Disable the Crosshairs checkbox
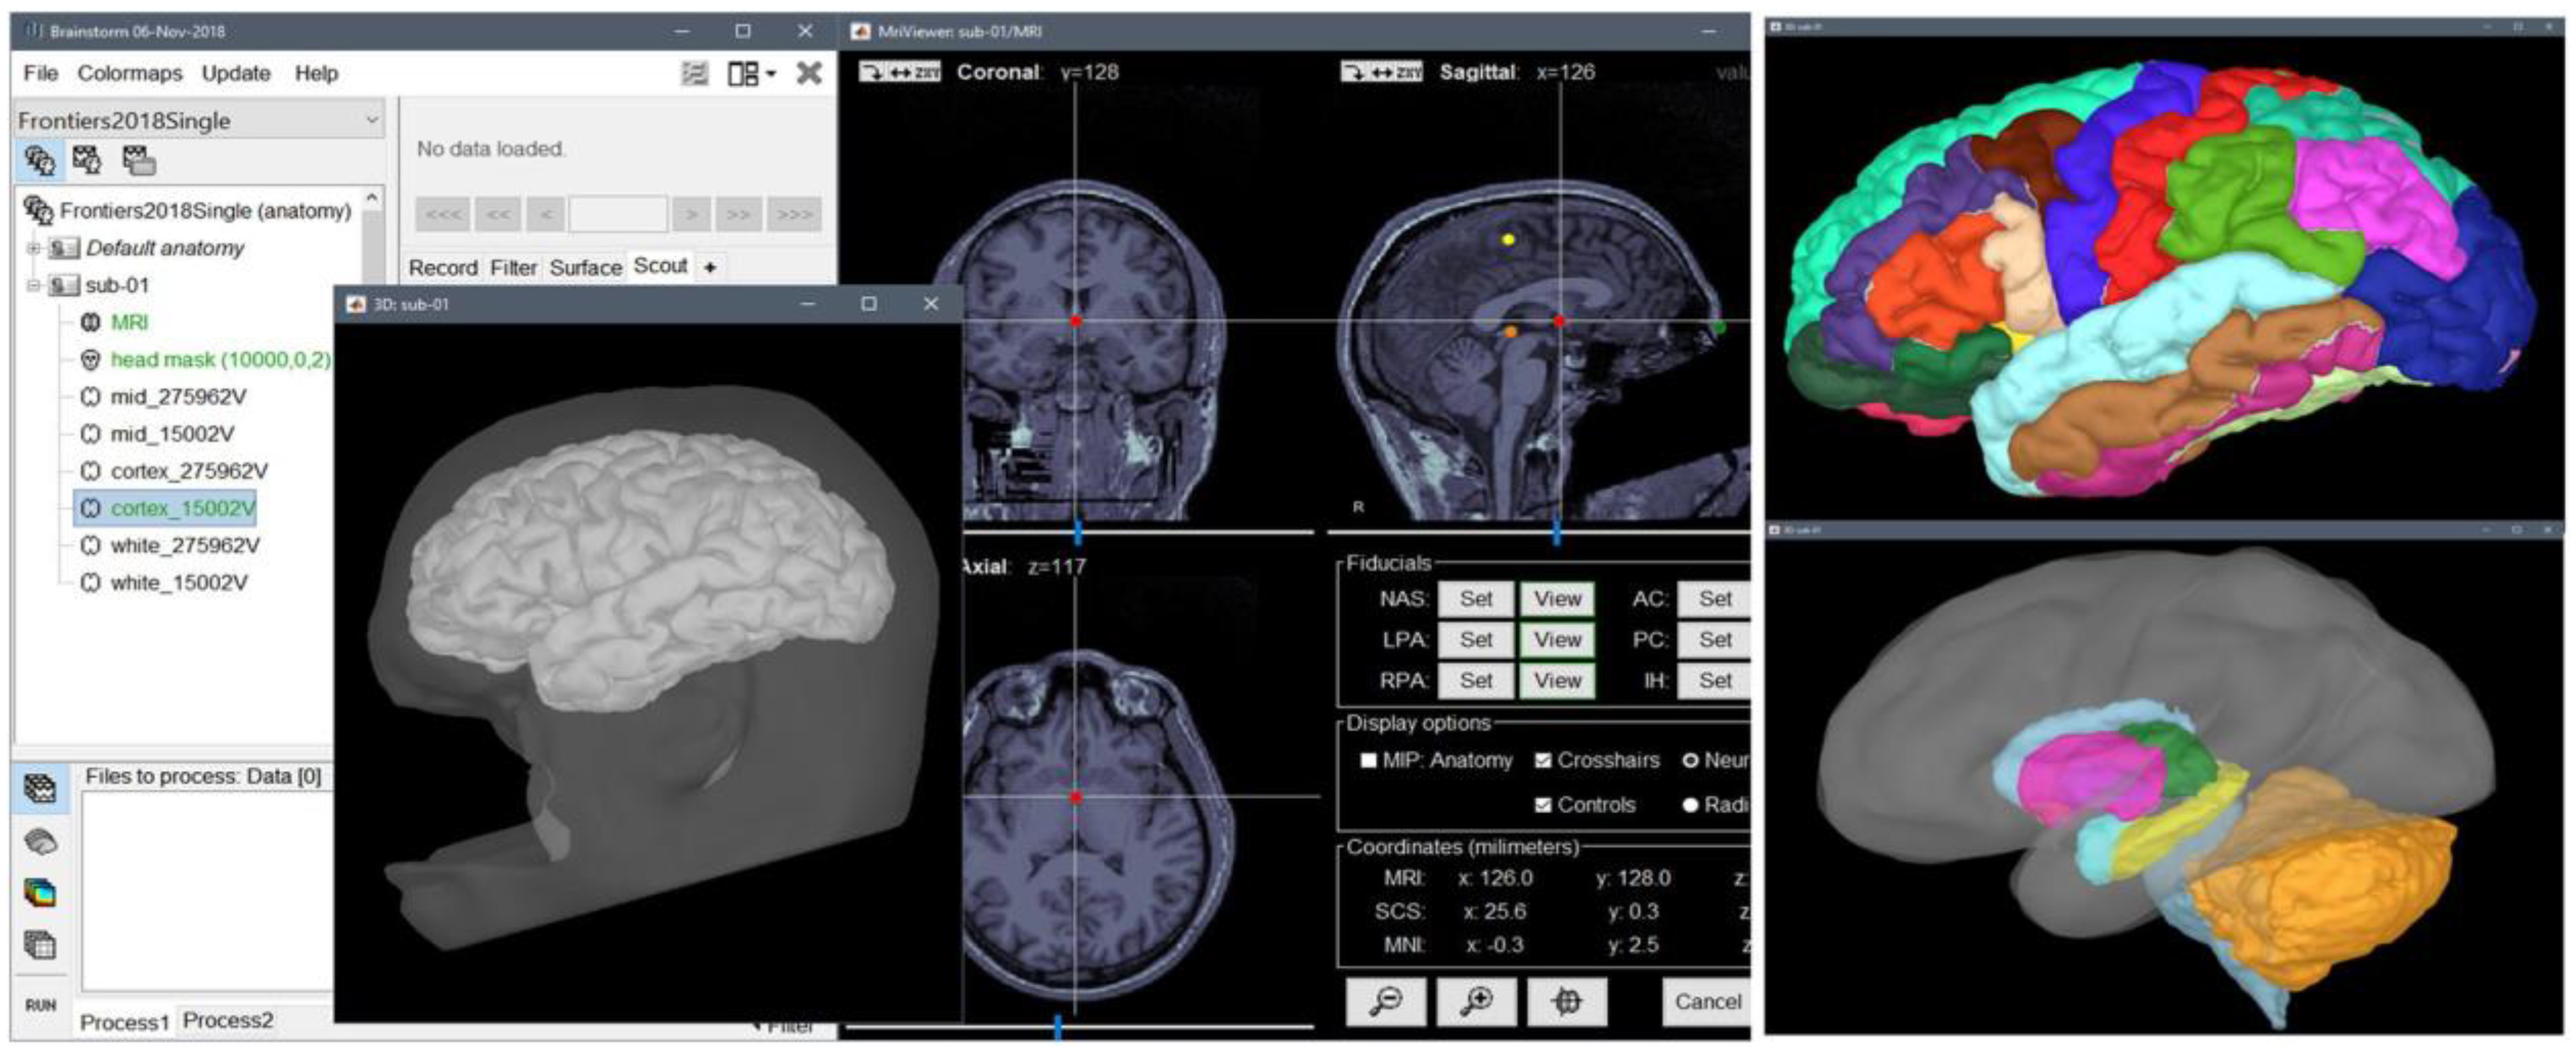The image size is (2576, 1047). pyautogui.click(x=1543, y=760)
